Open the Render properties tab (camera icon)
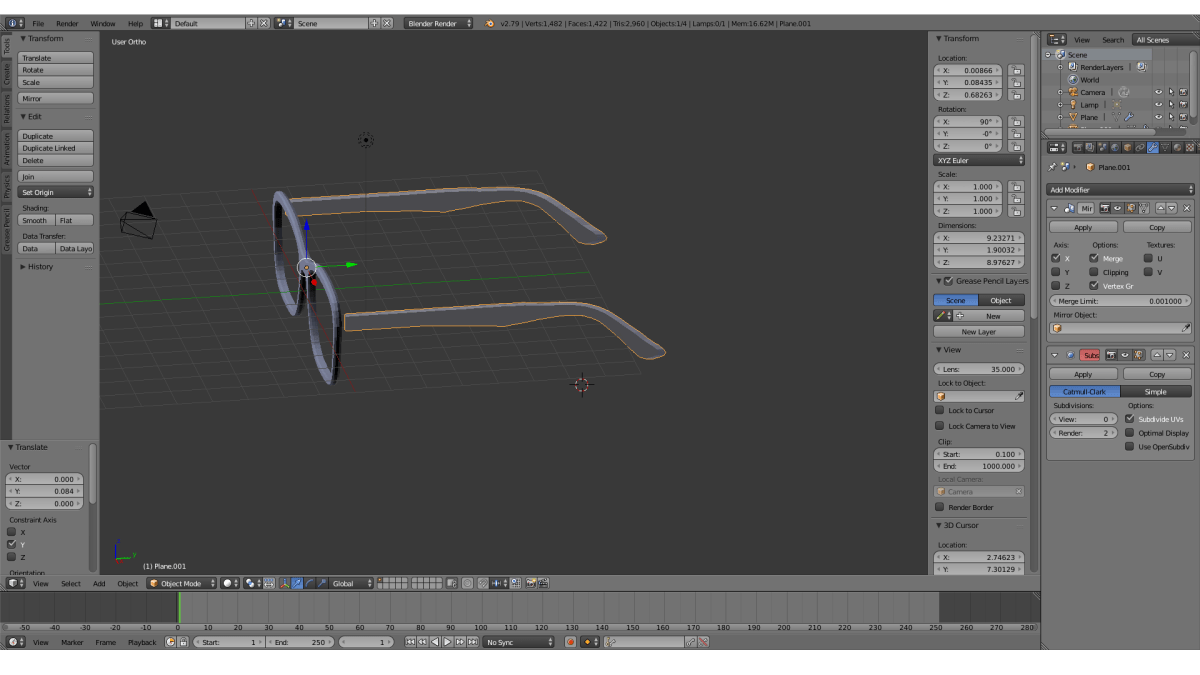The height and width of the screenshot is (675, 1200). coord(1078,148)
